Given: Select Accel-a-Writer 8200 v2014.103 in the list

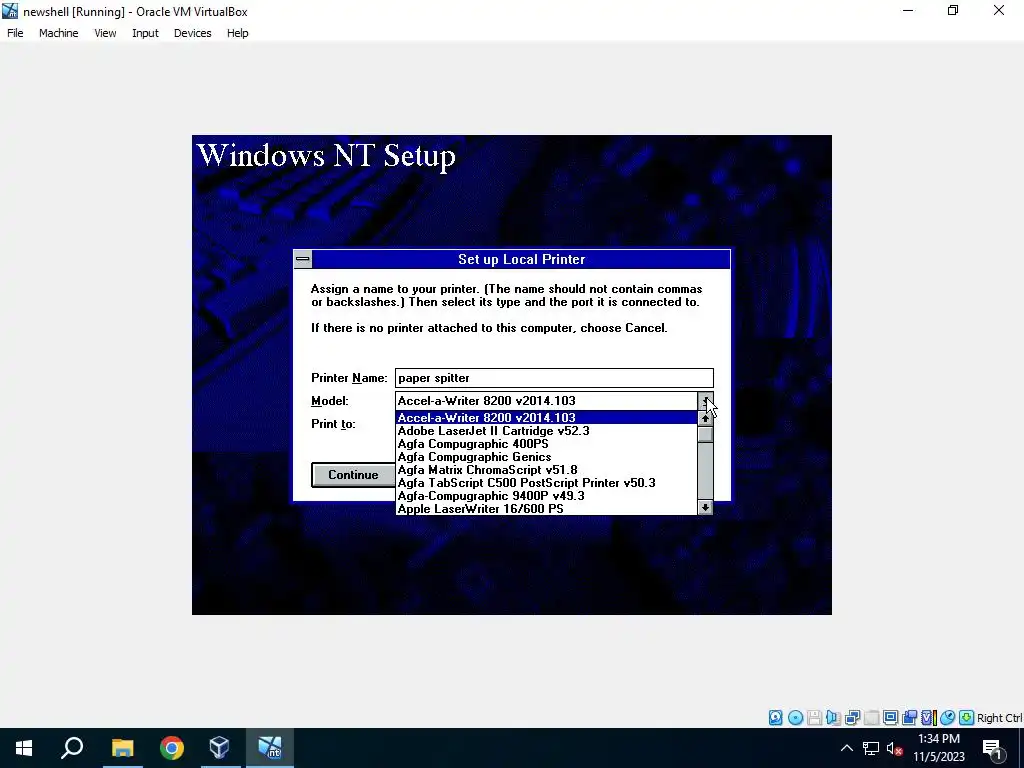Looking at the screenshot, I should pos(547,417).
